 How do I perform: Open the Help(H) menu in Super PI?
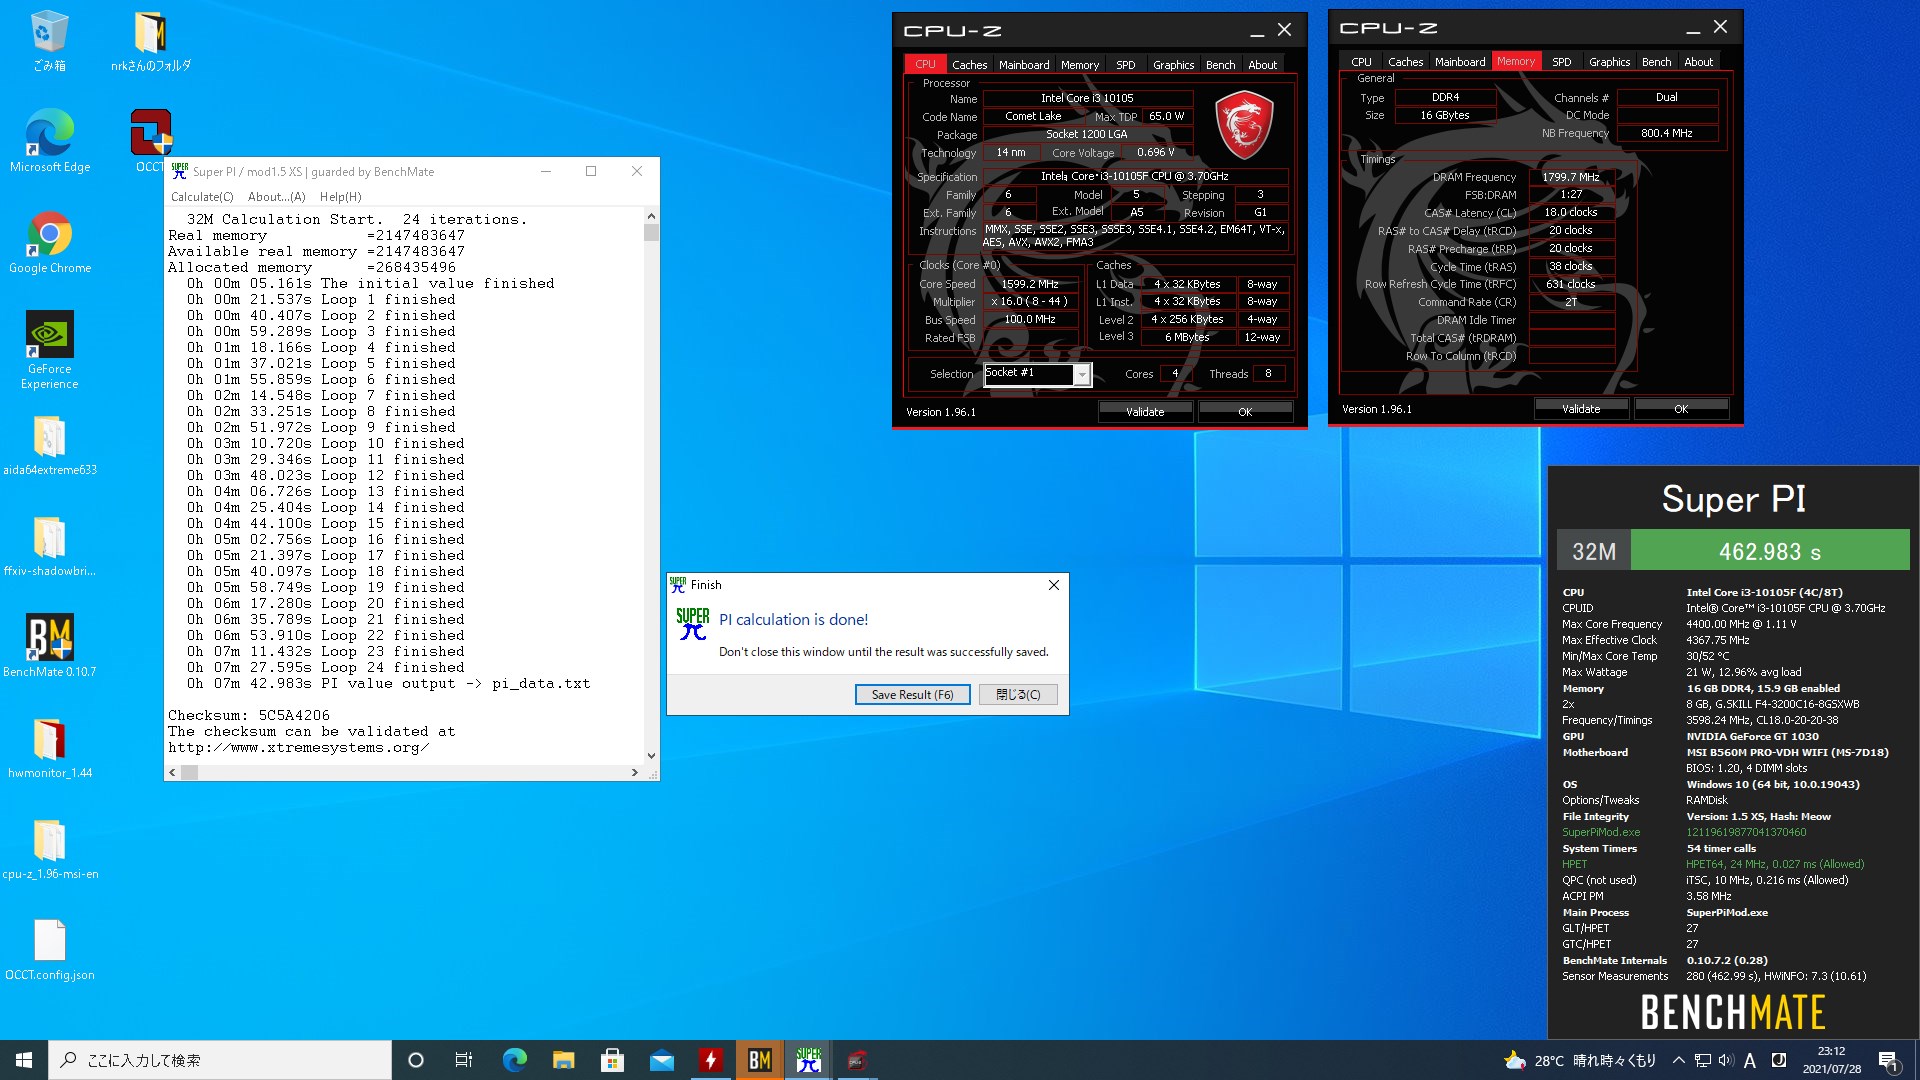click(340, 197)
